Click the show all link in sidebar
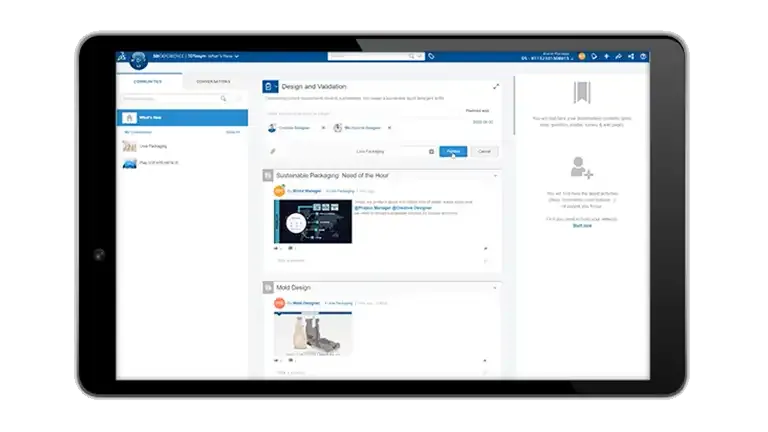The width and height of the screenshot is (768, 432). tap(233, 132)
